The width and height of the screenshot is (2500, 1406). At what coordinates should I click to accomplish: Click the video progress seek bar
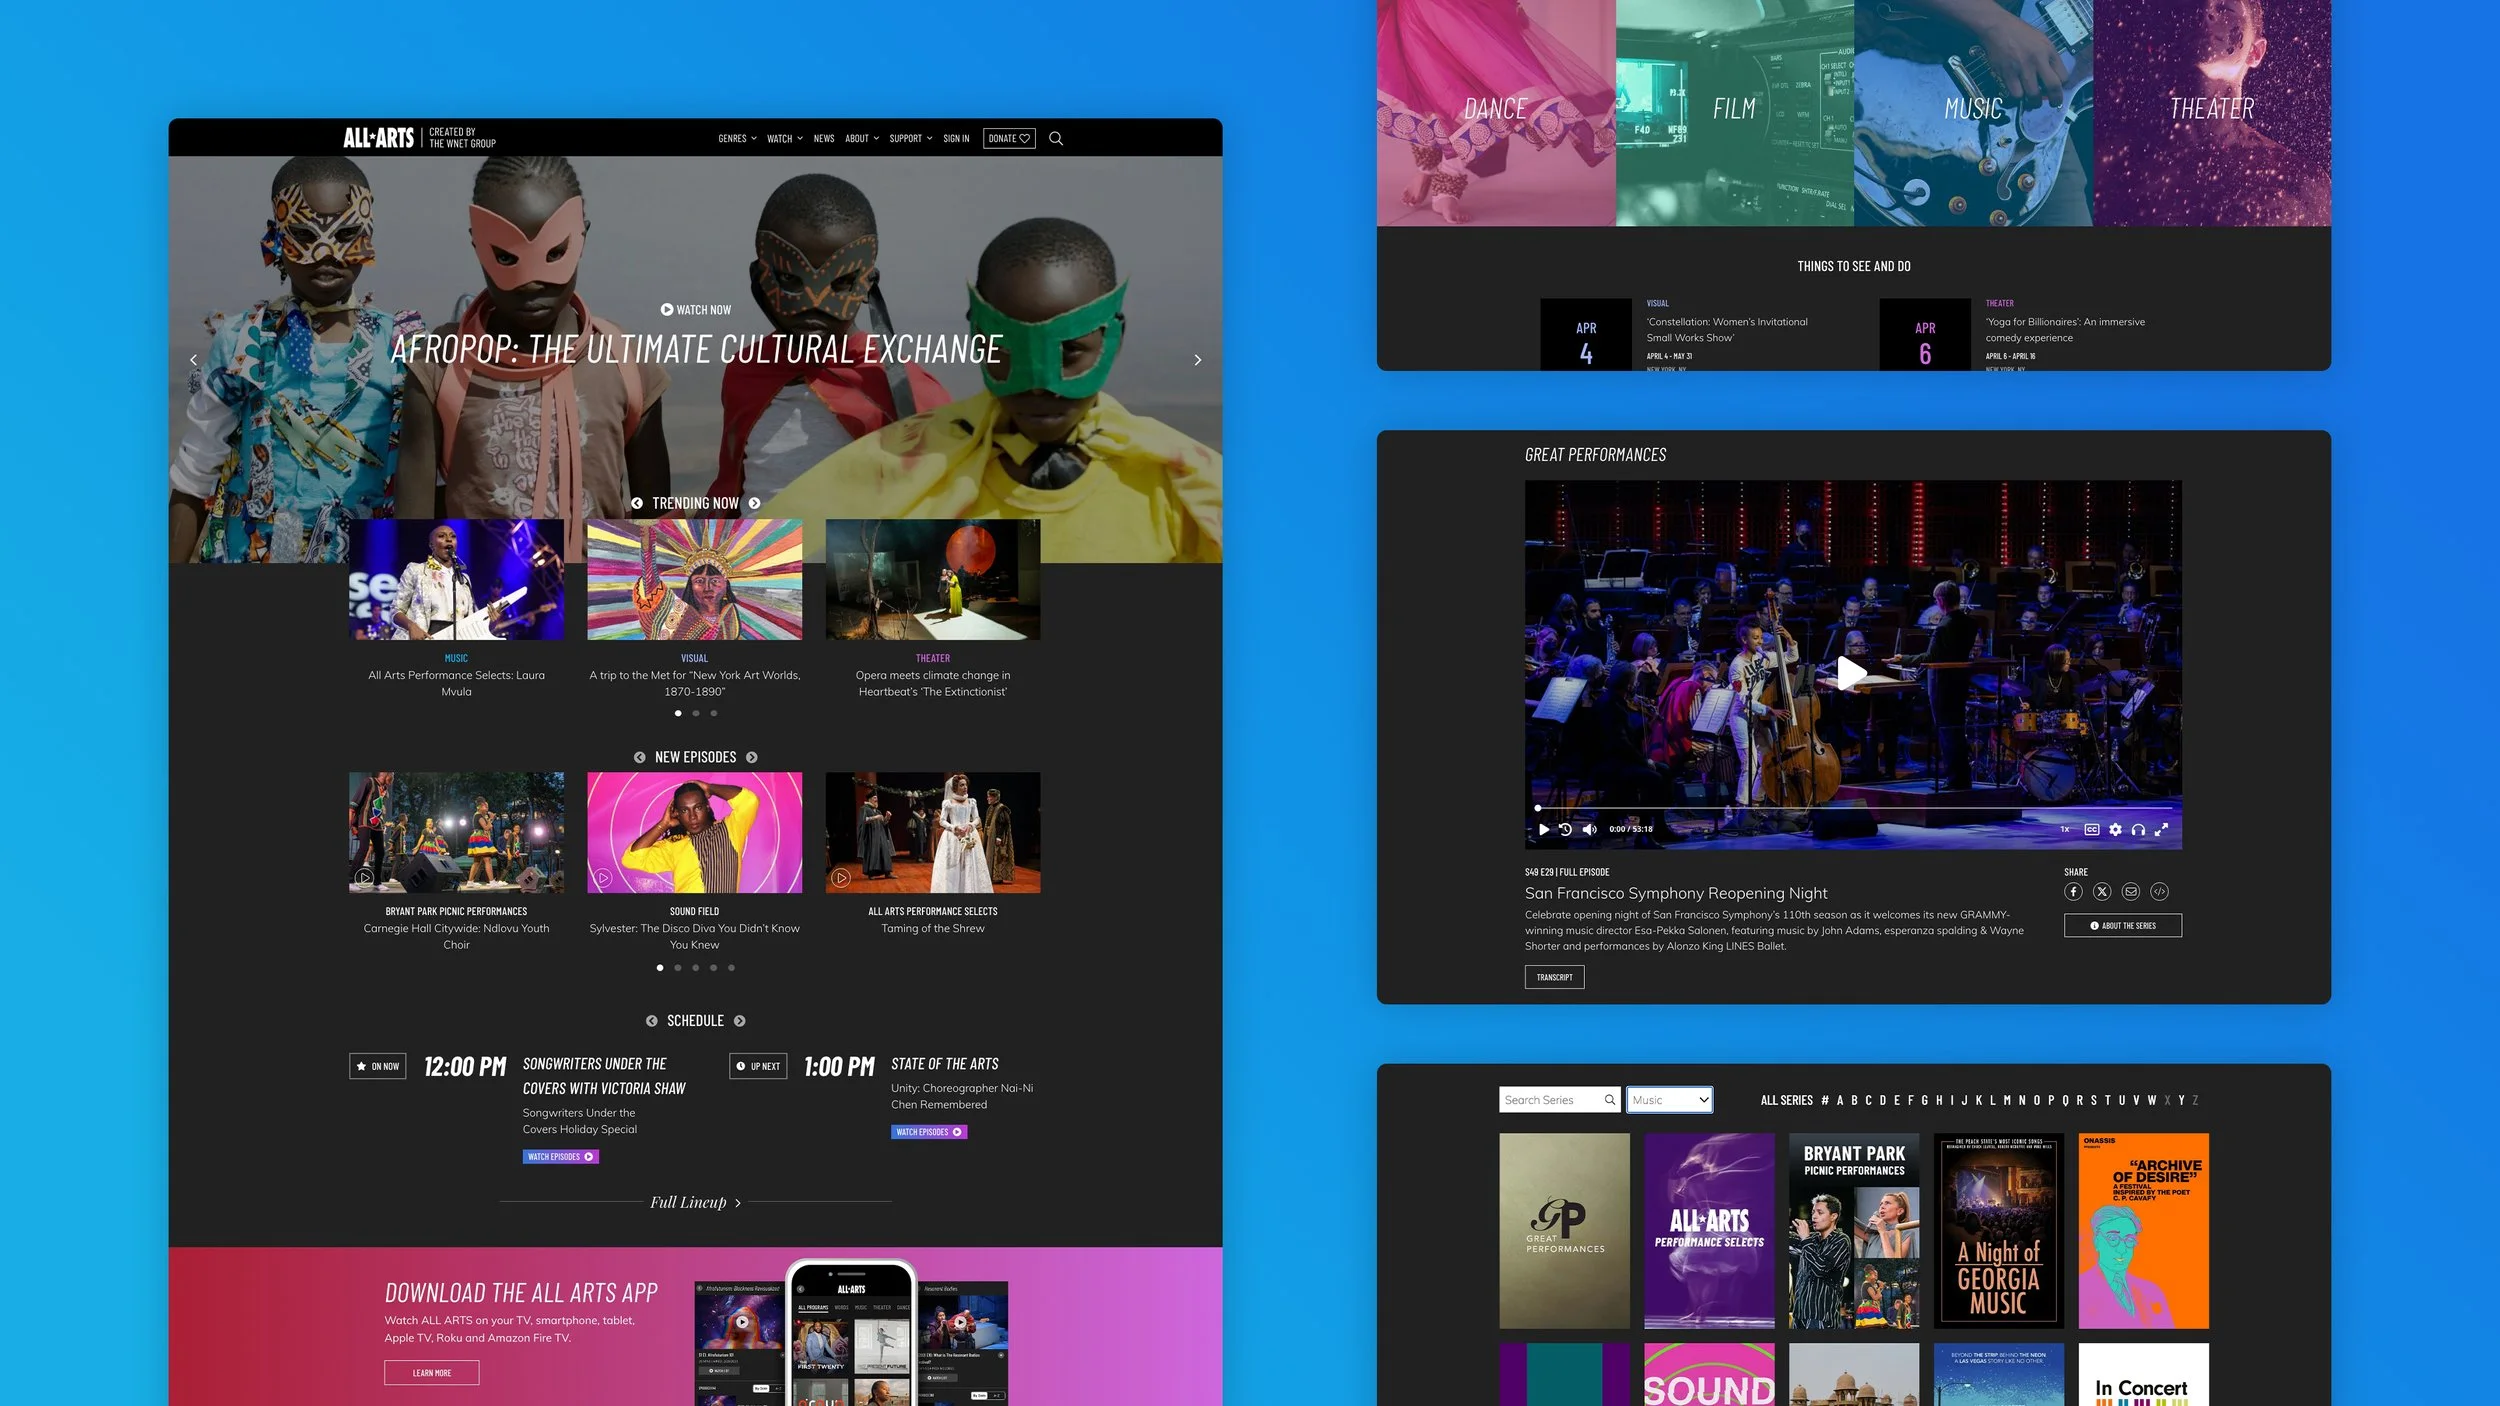1853,807
